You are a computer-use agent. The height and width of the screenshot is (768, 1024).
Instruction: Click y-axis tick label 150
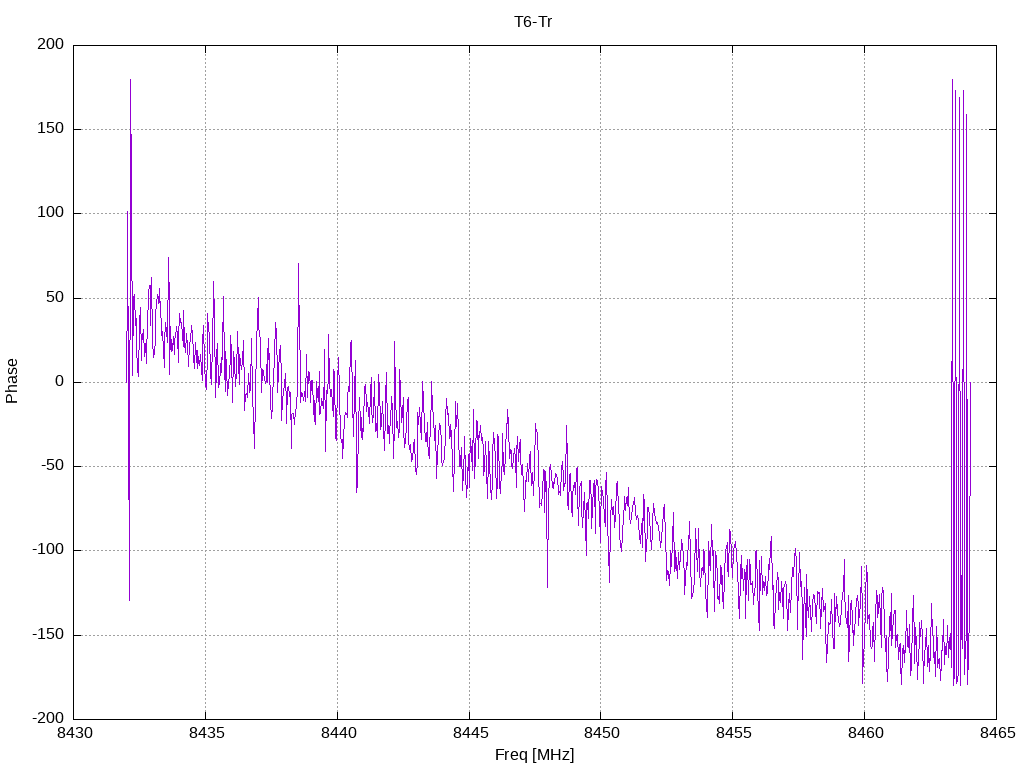pyautogui.click(x=51, y=129)
